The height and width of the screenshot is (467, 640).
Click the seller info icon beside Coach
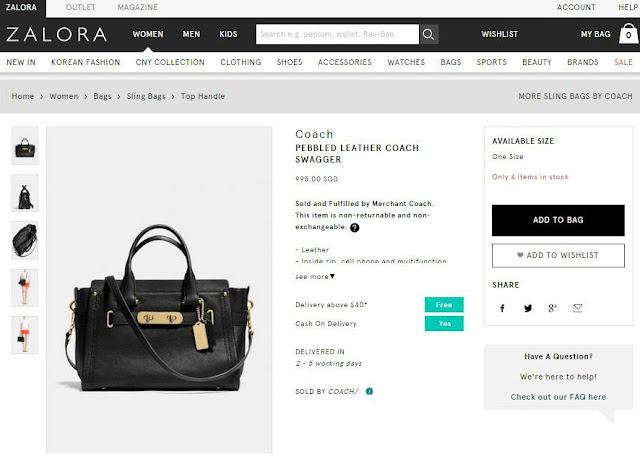(369, 391)
